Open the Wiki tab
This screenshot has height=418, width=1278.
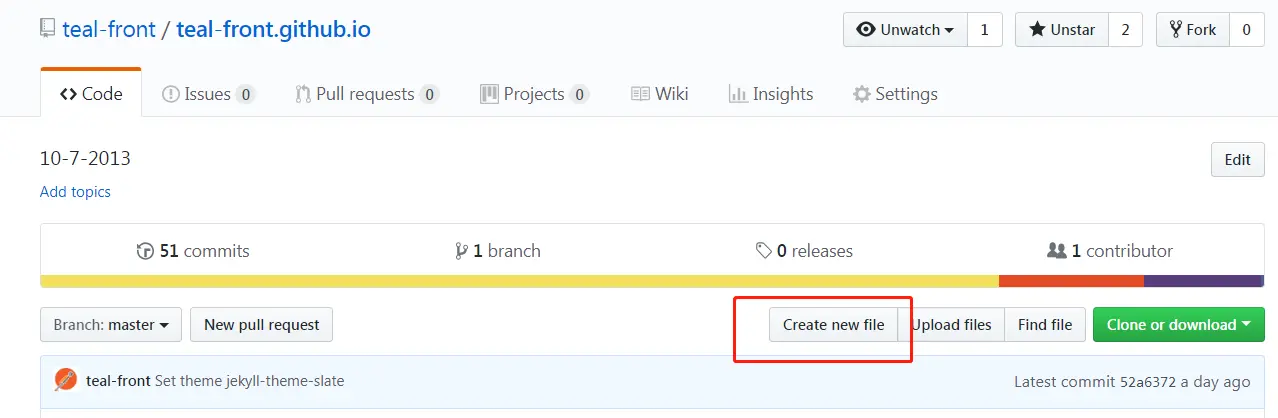pyautogui.click(x=660, y=94)
